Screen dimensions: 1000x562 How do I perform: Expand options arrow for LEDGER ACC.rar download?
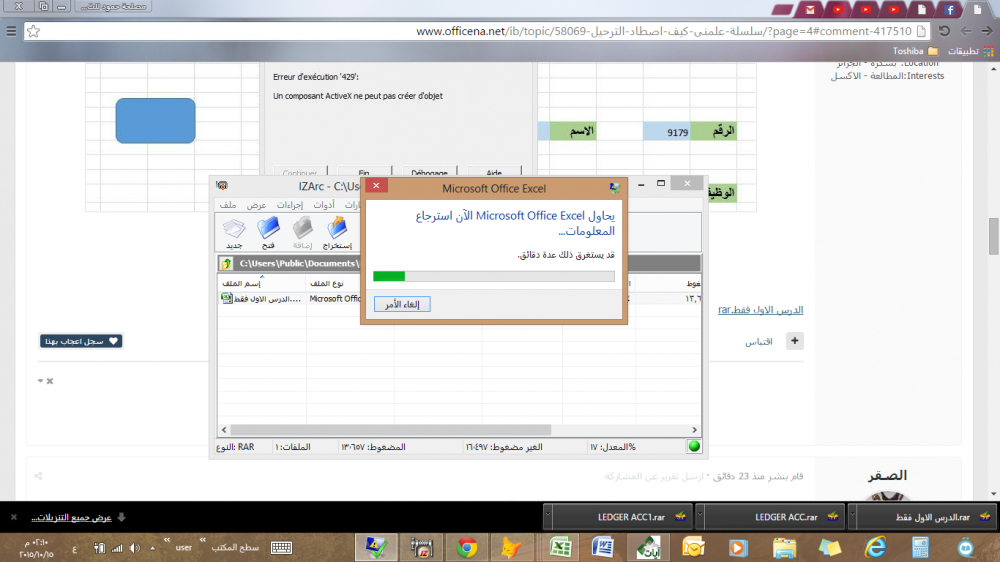pos(700,517)
